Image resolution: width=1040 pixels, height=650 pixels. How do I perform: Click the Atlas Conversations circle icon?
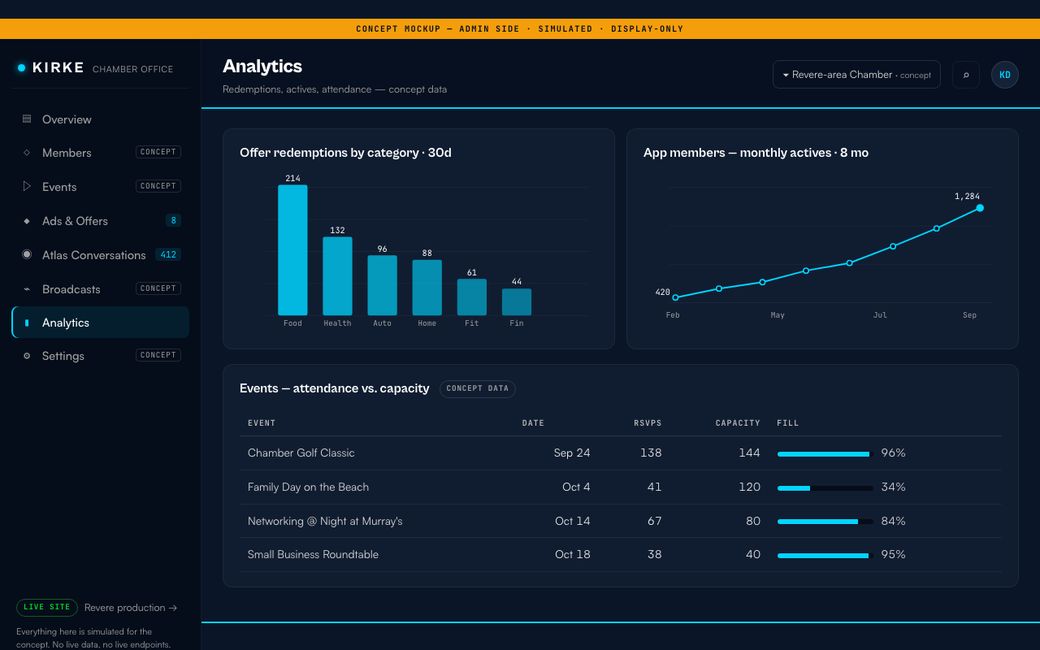pyautogui.click(x=27, y=255)
